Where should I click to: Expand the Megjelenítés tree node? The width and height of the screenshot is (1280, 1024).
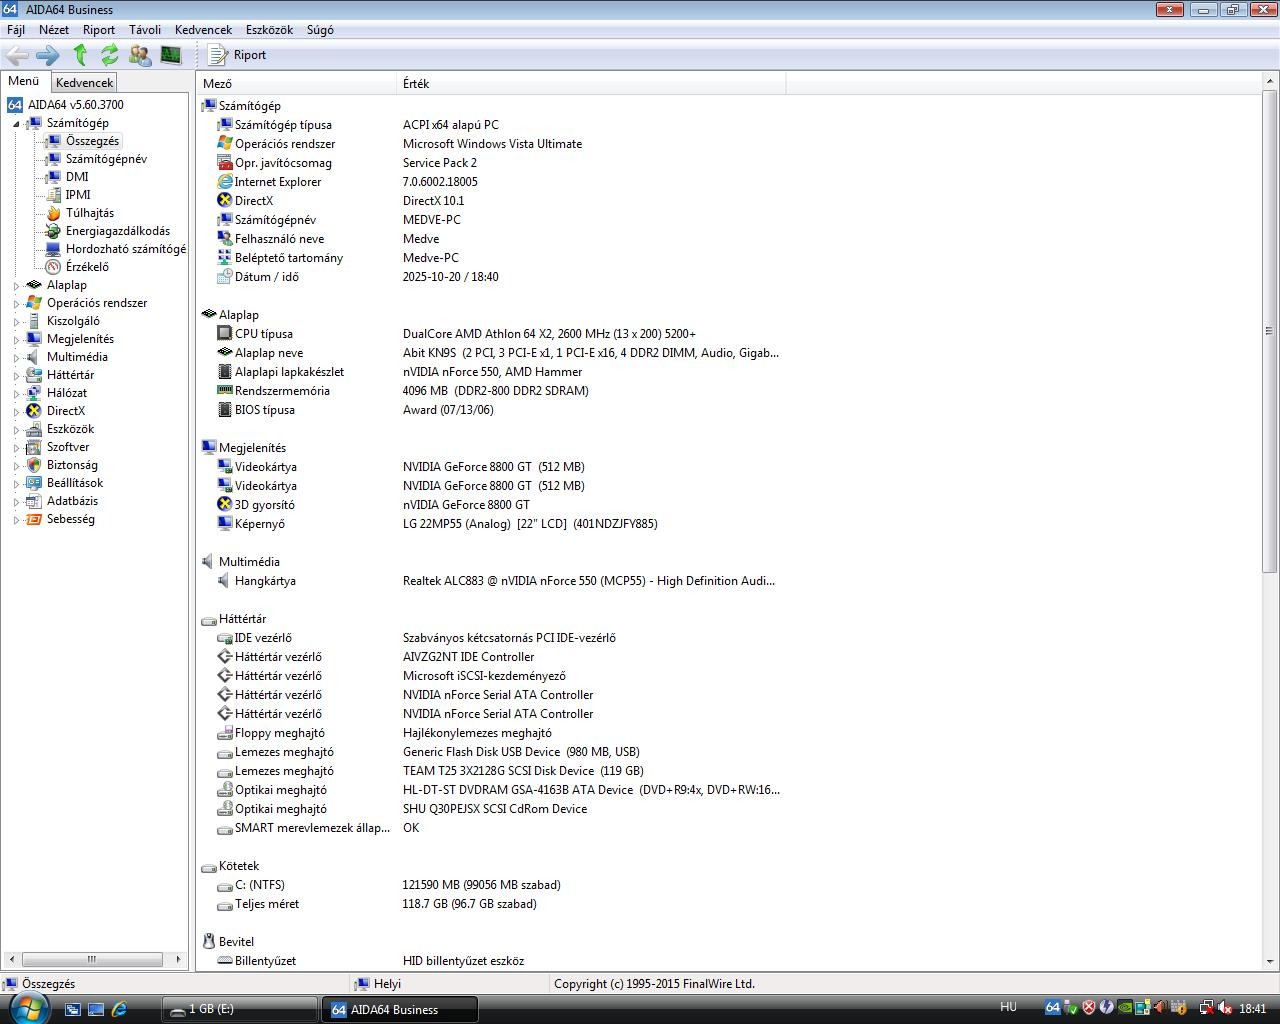click(x=16, y=339)
